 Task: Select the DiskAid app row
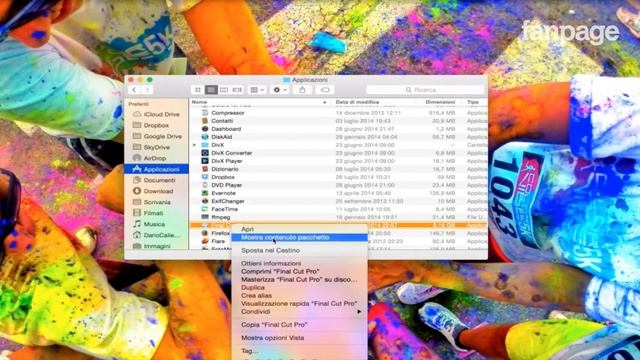pos(338,137)
